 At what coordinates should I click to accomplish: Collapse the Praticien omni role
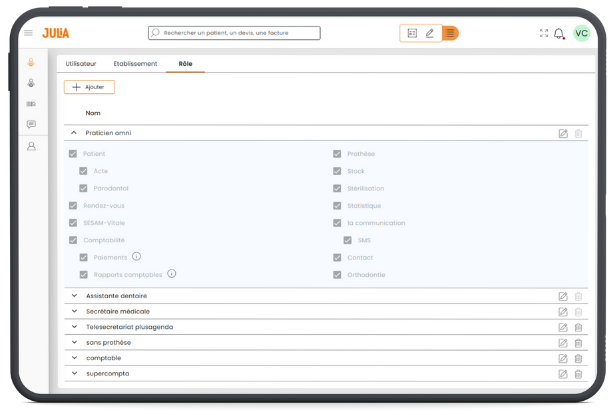click(73, 133)
